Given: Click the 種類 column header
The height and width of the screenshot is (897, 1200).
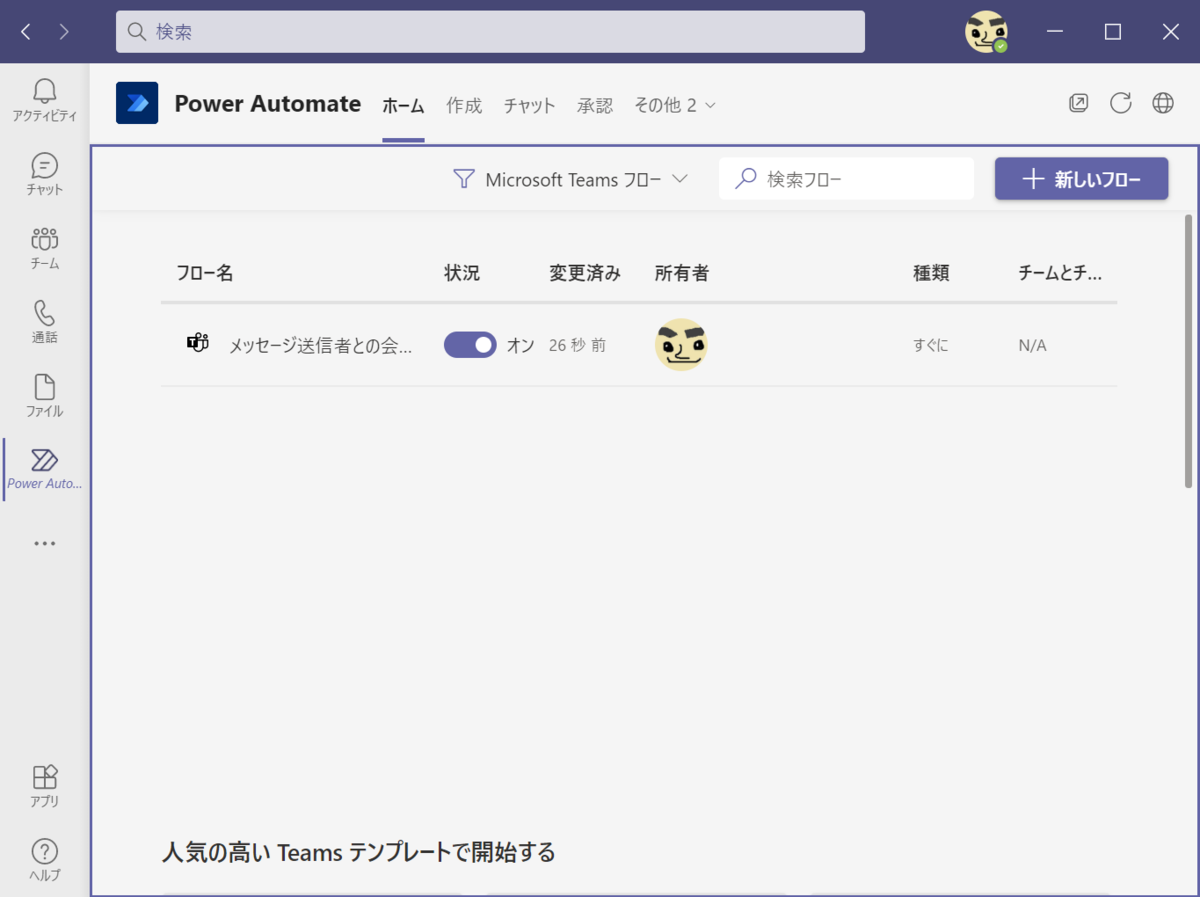Looking at the screenshot, I should [x=931, y=273].
